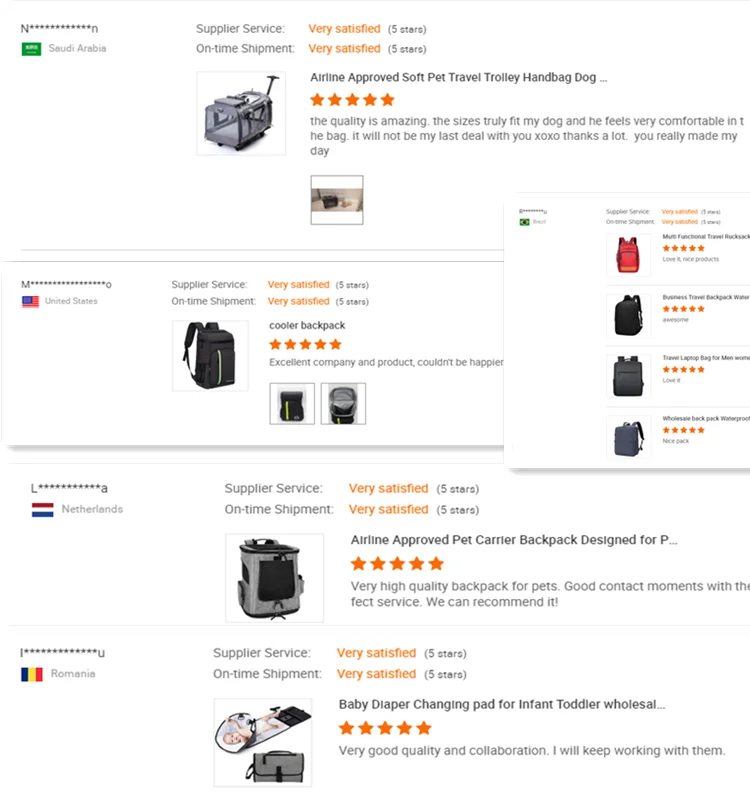Open the cooler backpack product image
The height and width of the screenshot is (800, 750).
[210, 355]
